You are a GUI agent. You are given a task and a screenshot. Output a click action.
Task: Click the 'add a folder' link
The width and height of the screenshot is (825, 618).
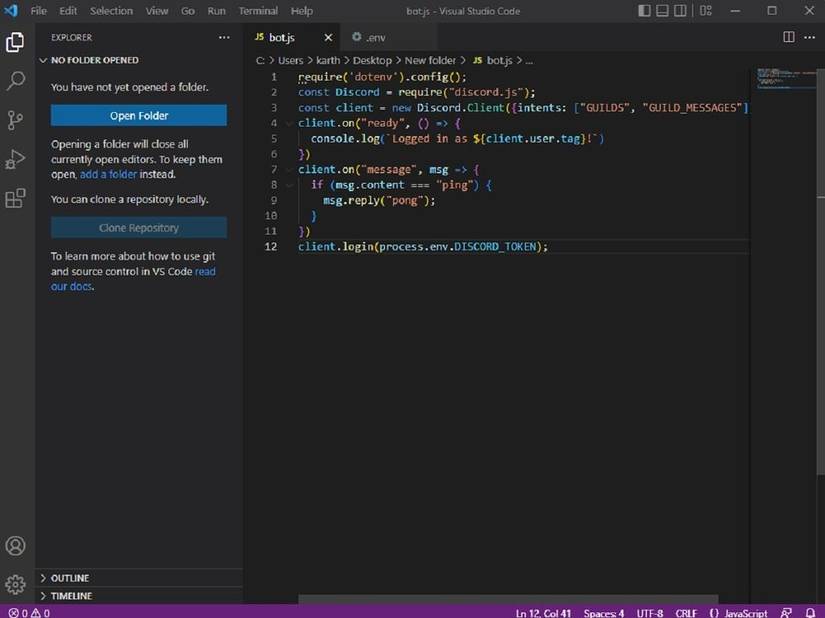tap(110, 174)
